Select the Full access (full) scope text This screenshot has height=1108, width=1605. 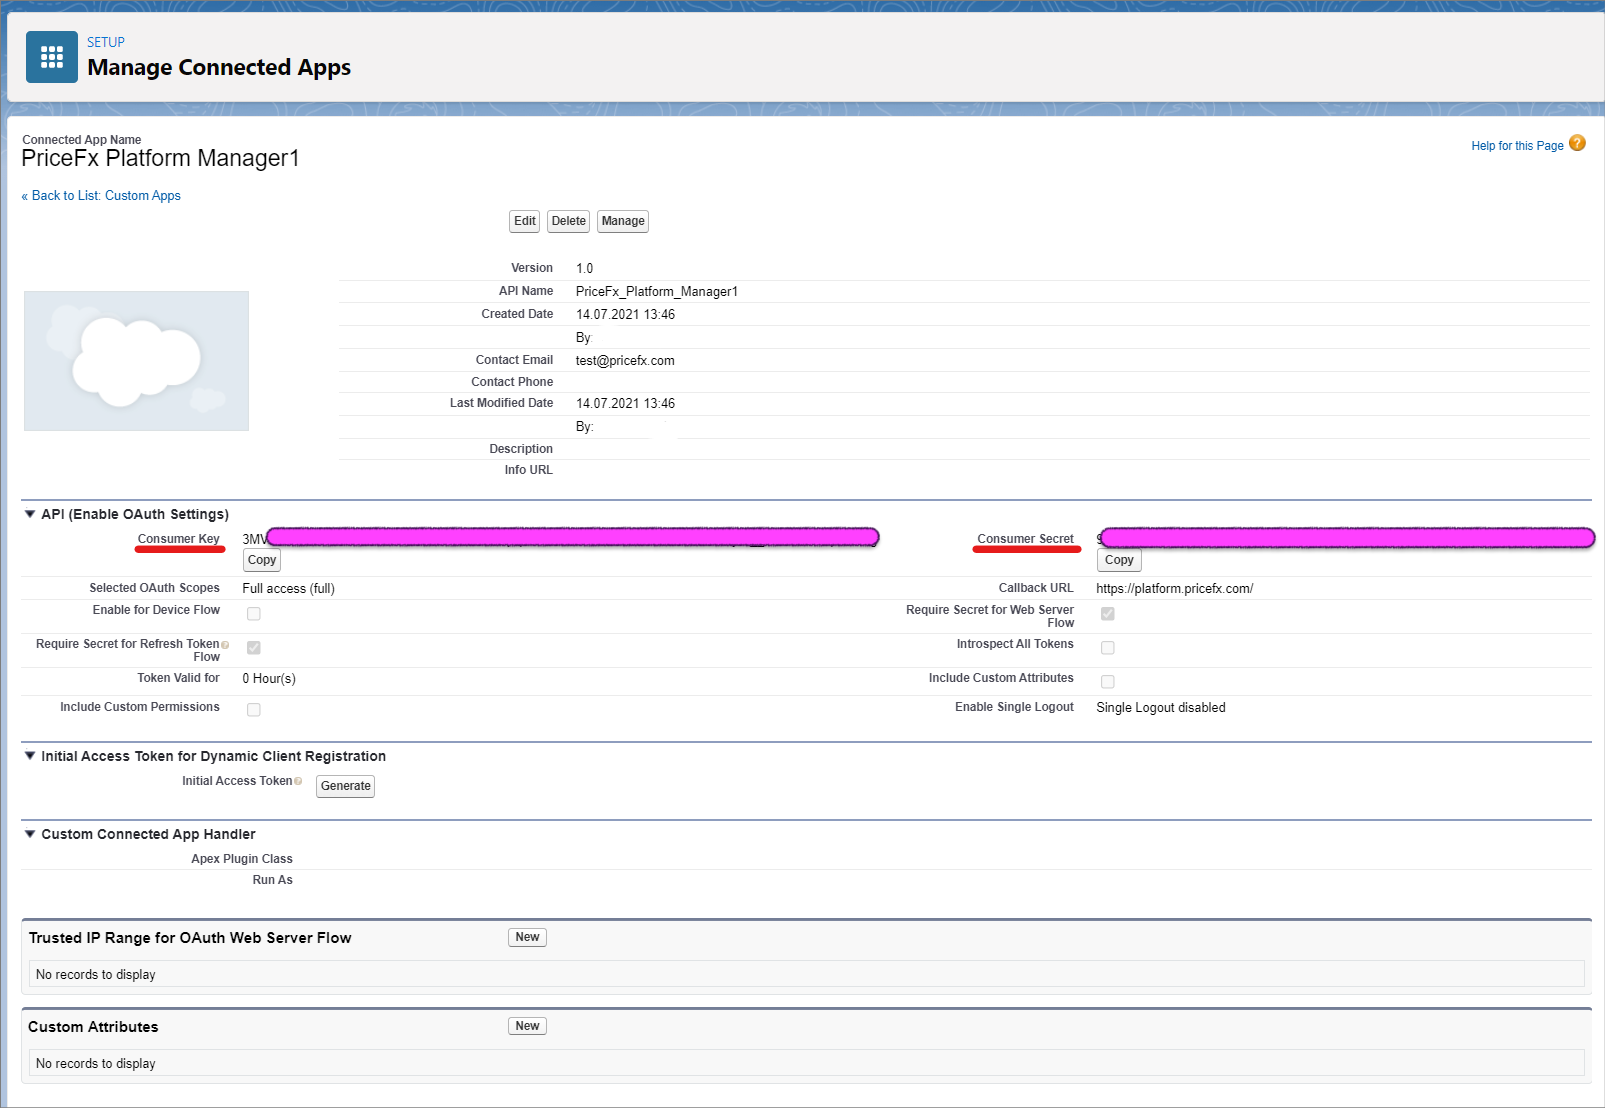coord(288,589)
